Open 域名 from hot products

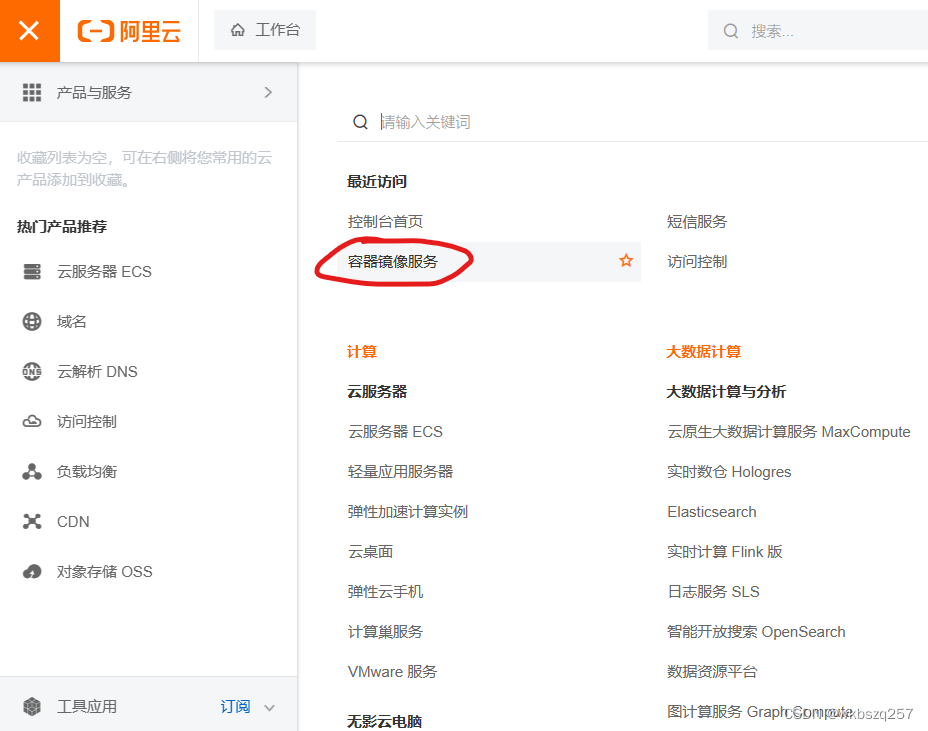(x=72, y=321)
